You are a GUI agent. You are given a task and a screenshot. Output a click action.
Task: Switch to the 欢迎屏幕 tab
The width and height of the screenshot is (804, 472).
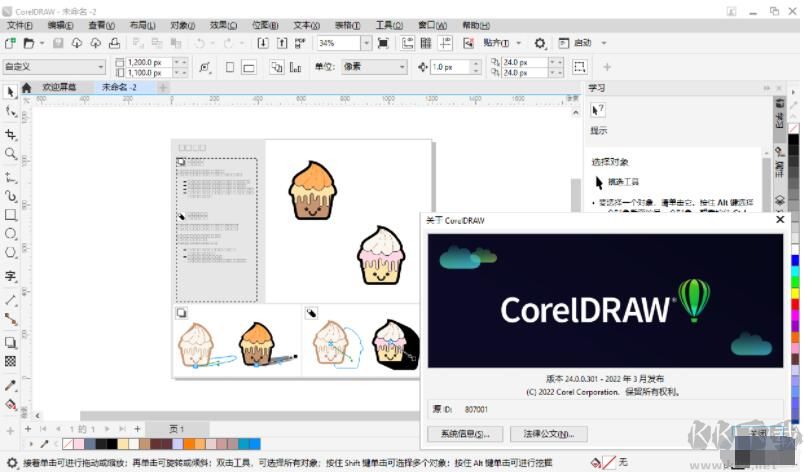[58, 88]
